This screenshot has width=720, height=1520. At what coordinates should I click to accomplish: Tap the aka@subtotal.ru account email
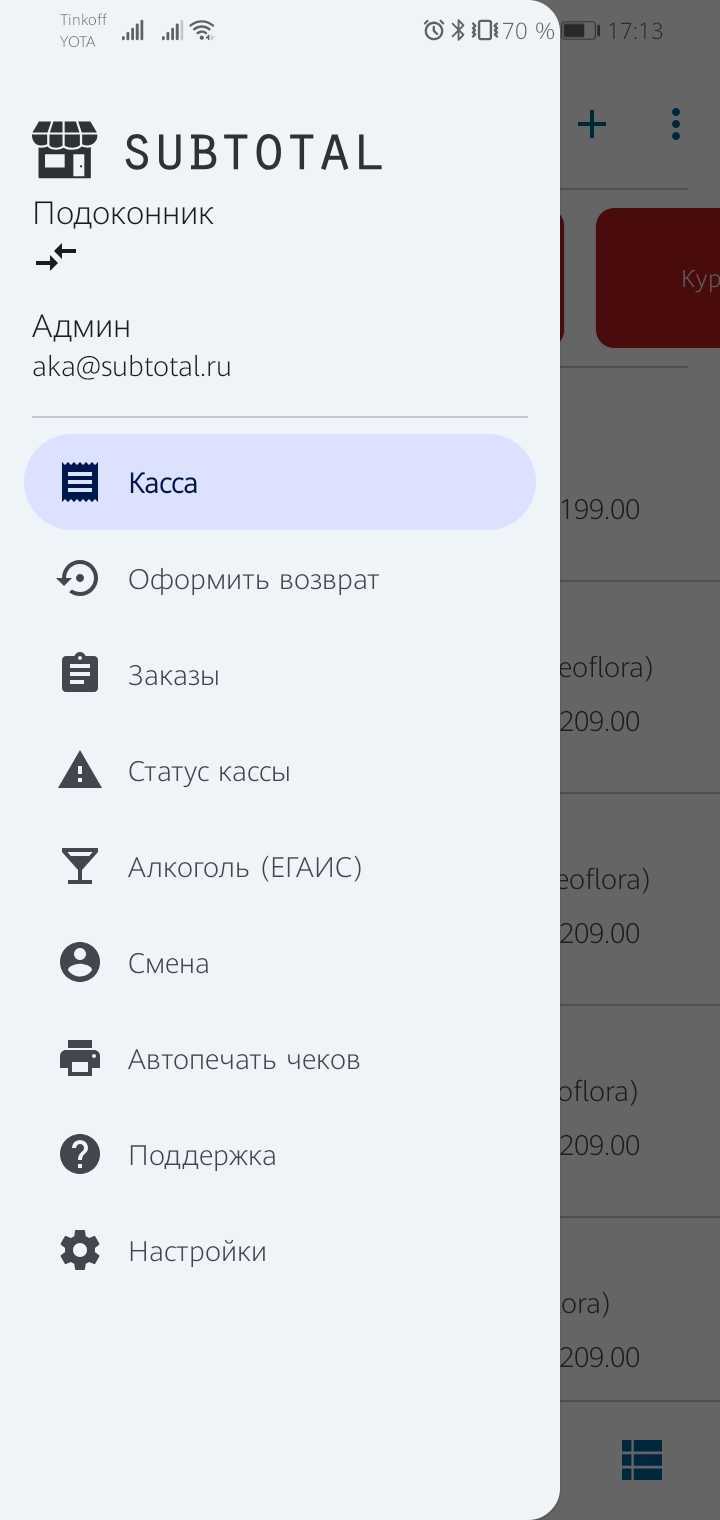tap(132, 366)
